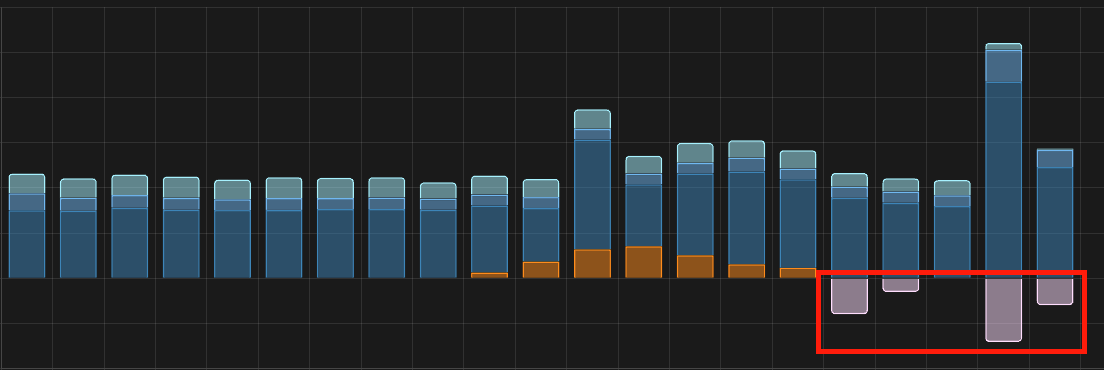Viewport: 1104px width, 370px height.
Task: Select the last bar's dark blue segment
Action: coord(1055,222)
